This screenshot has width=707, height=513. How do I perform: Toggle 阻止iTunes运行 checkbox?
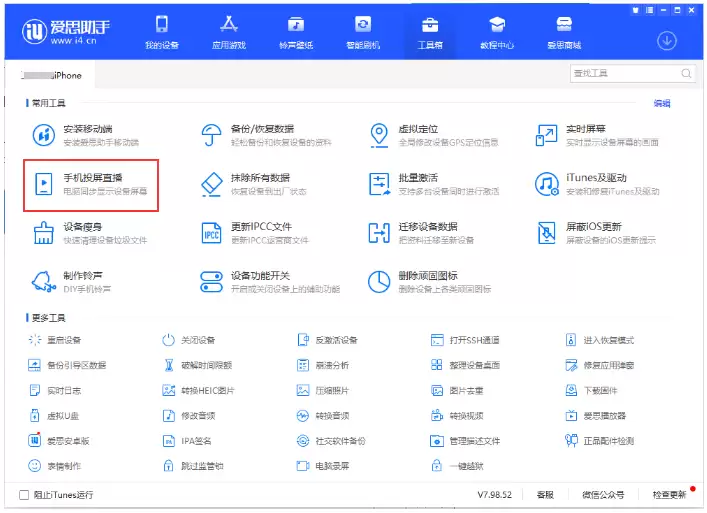(x=24, y=495)
